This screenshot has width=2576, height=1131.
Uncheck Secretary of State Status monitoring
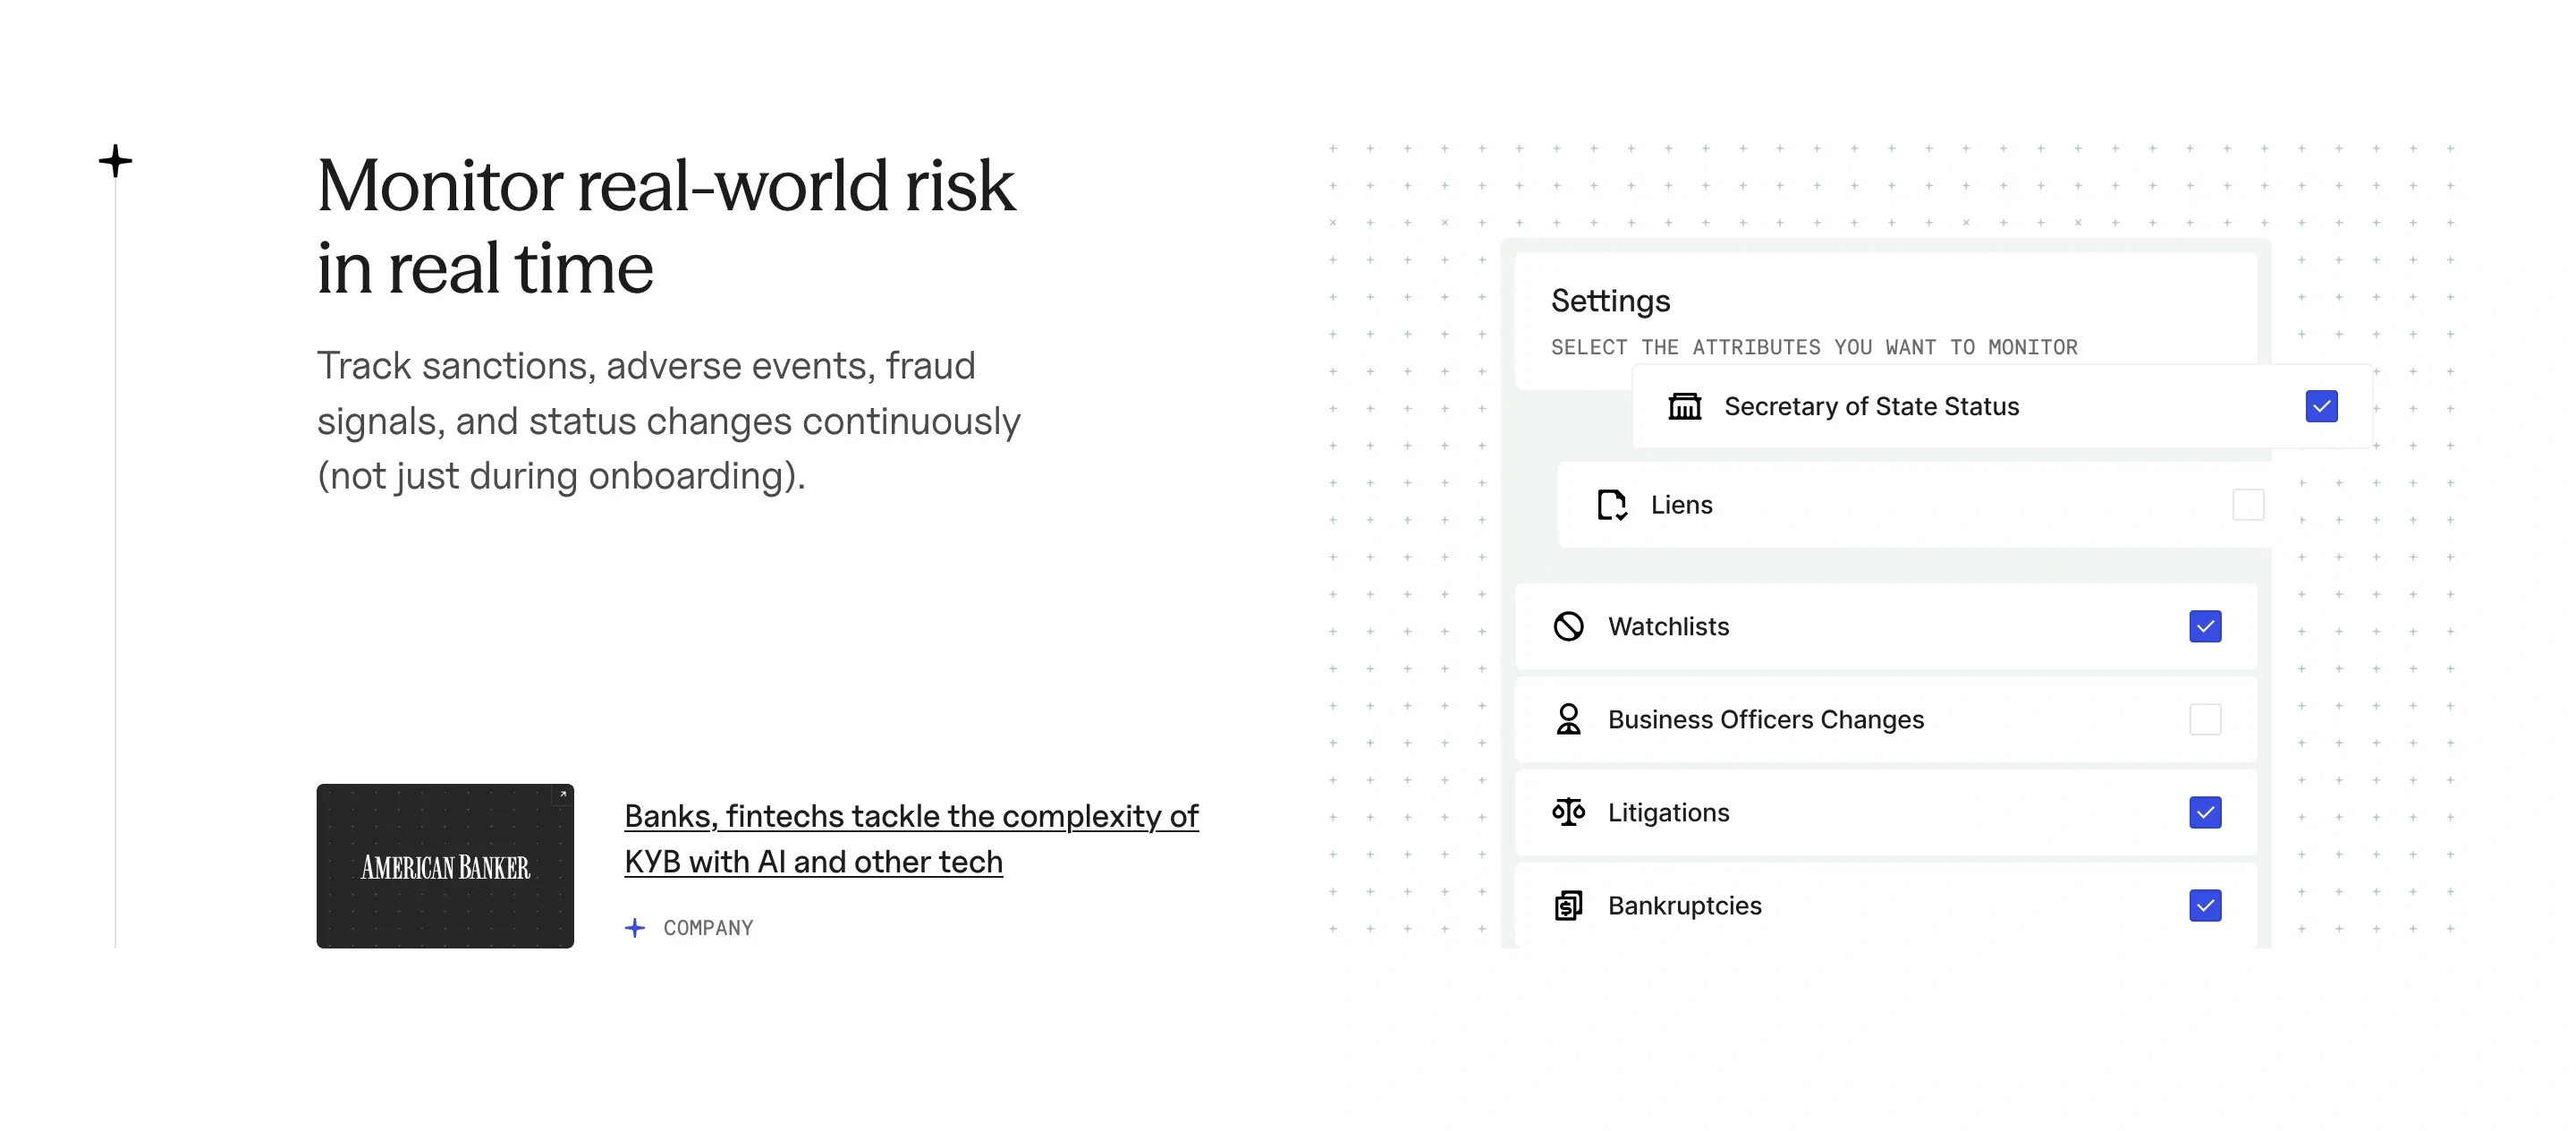pyautogui.click(x=2322, y=406)
